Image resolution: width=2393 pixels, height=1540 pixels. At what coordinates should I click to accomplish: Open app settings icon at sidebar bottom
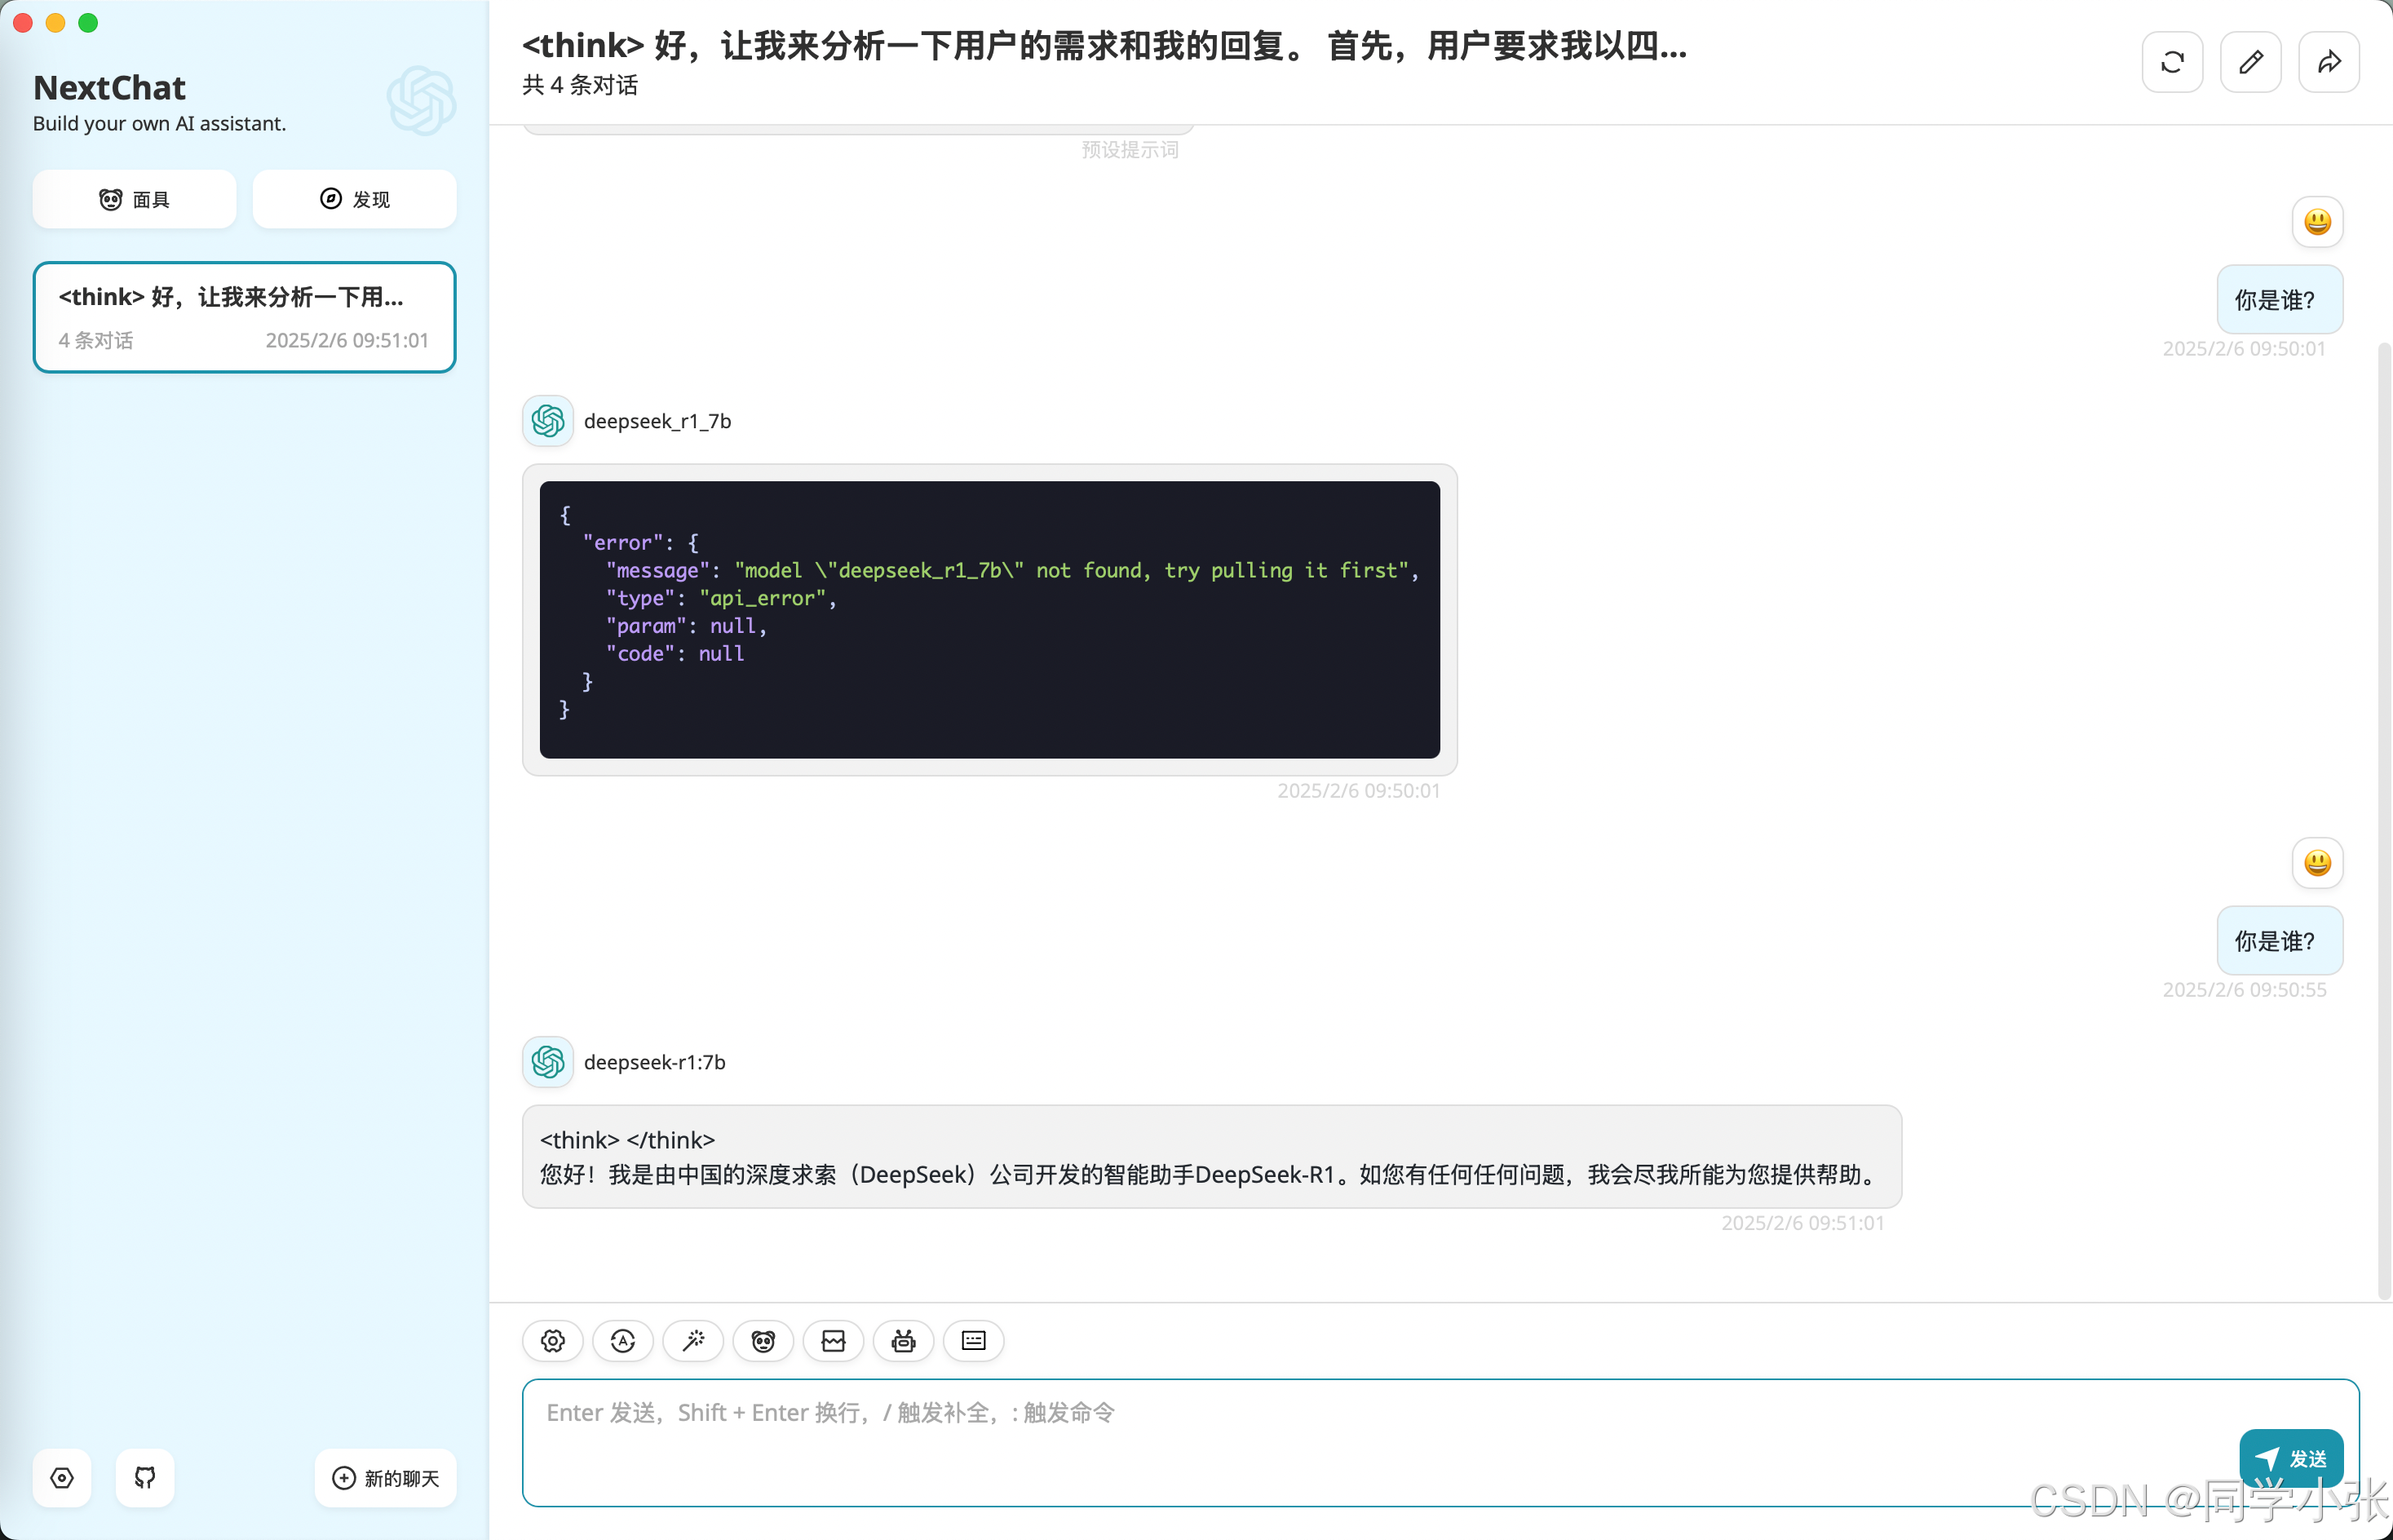[x=62, y=1477]
